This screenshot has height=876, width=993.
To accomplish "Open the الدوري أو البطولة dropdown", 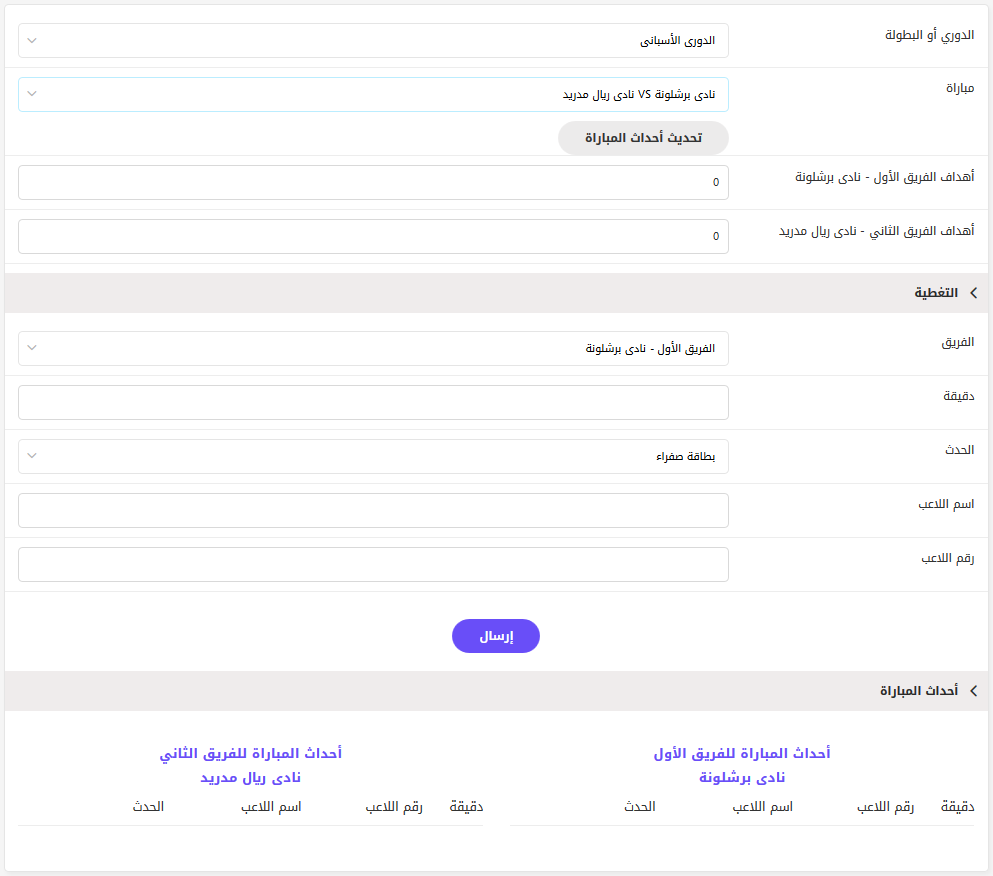I will (x=373, y=41).
